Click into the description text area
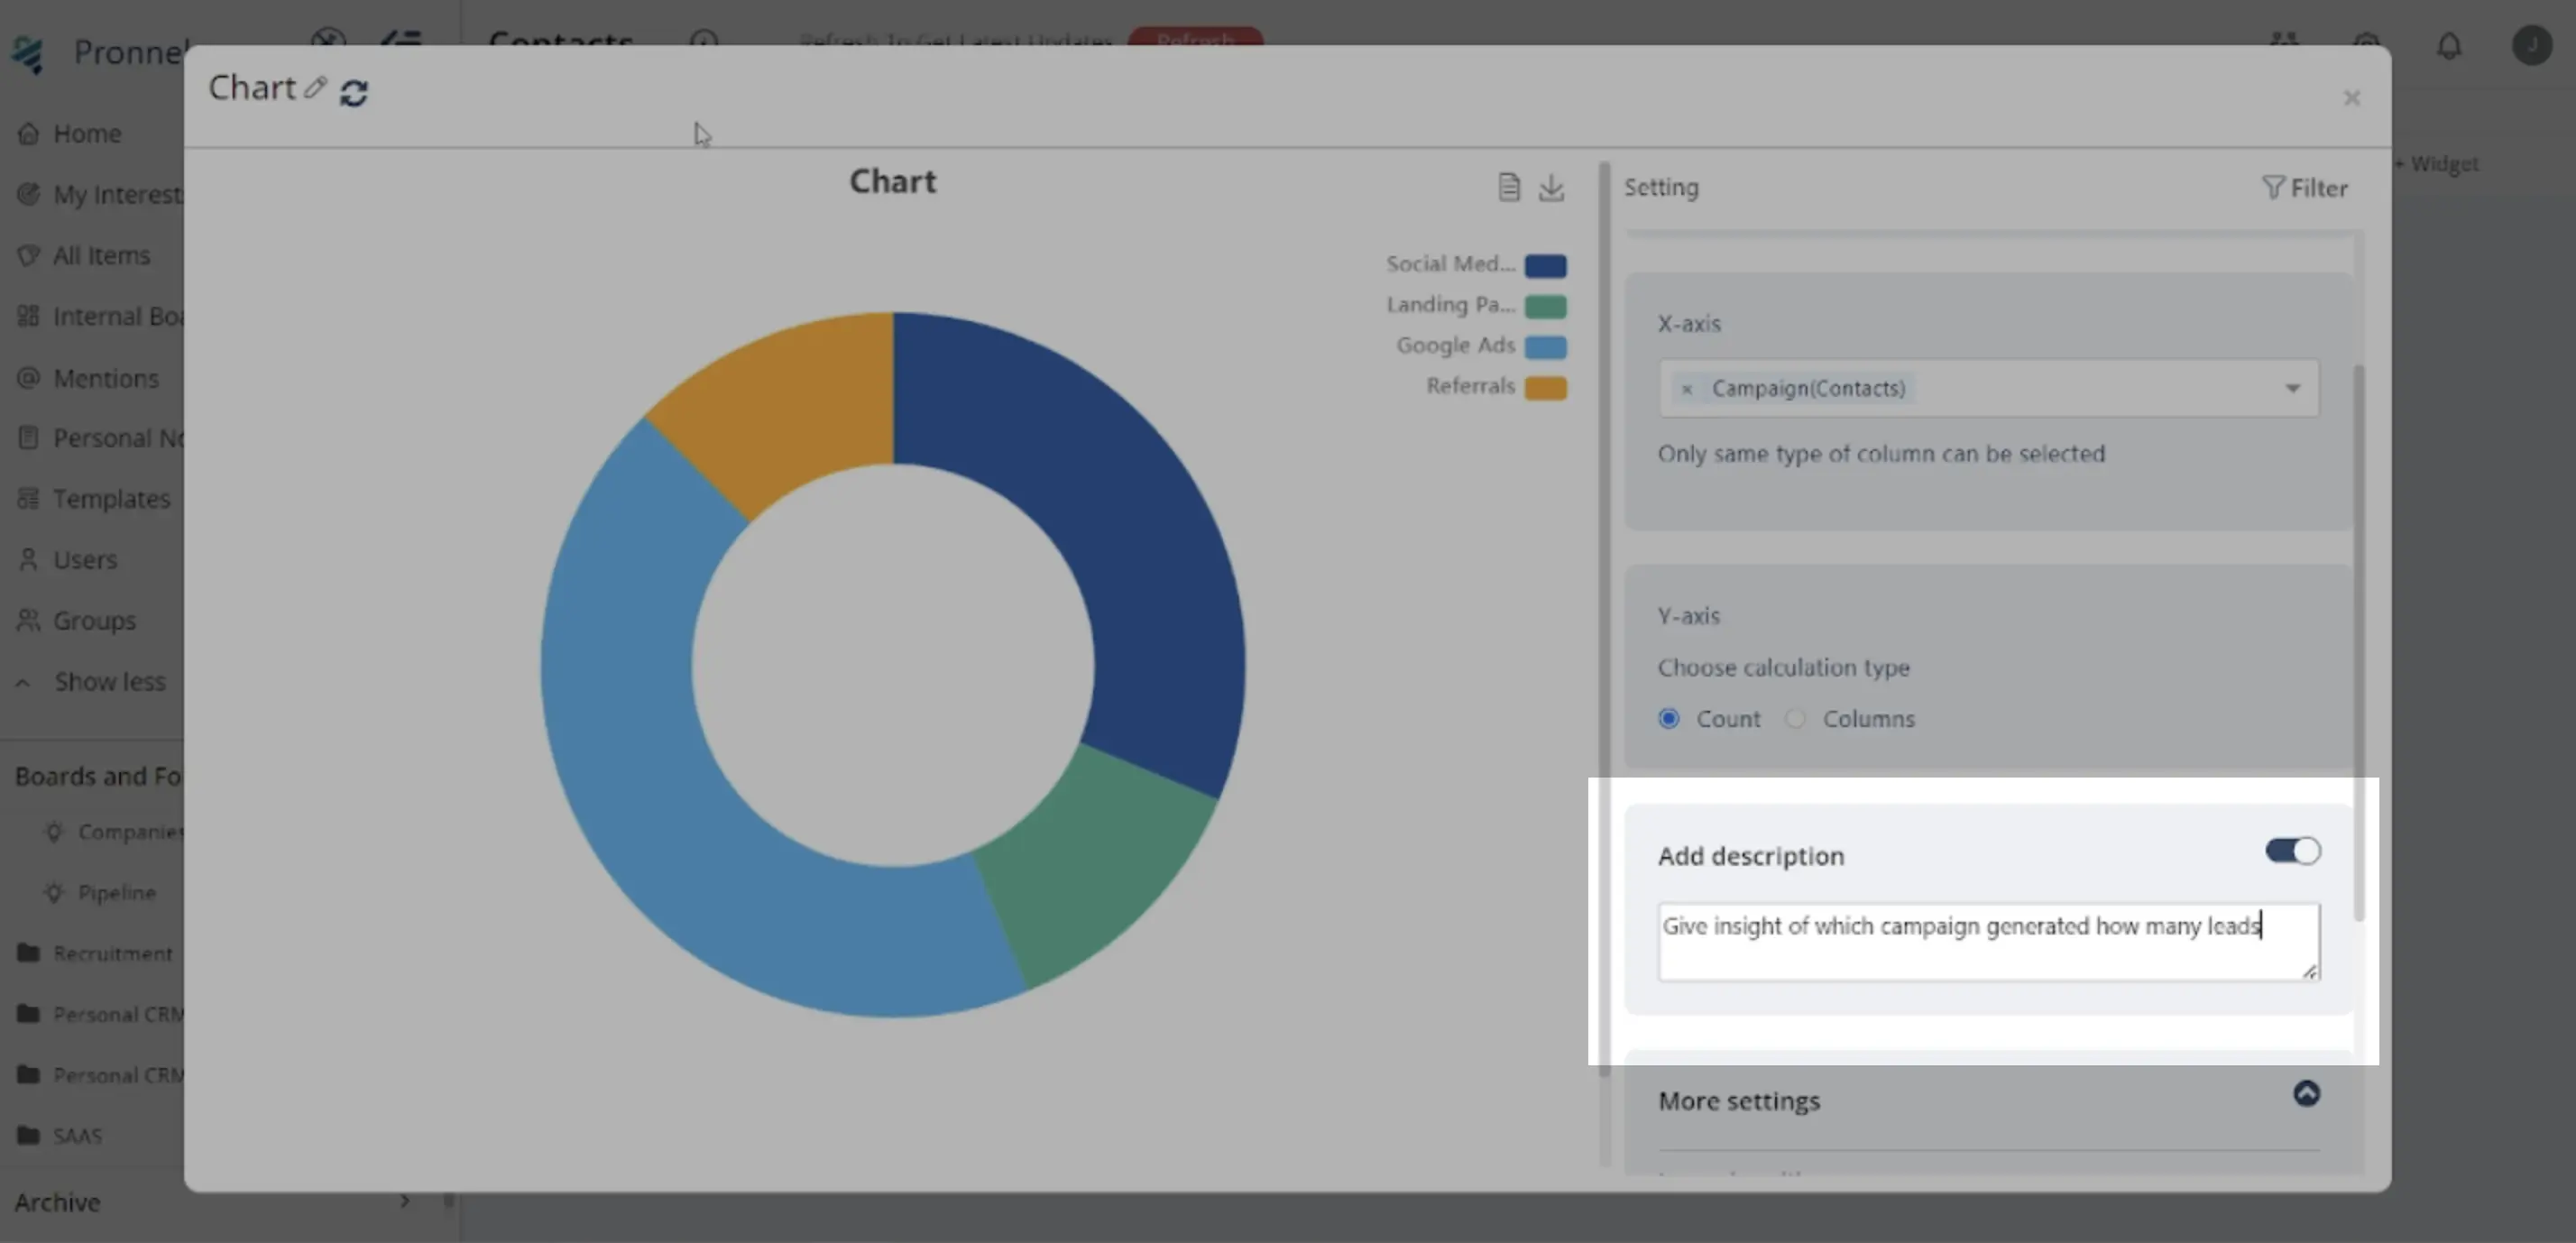This screenshot has height=1243, width=2576. tap(1988, 942)
